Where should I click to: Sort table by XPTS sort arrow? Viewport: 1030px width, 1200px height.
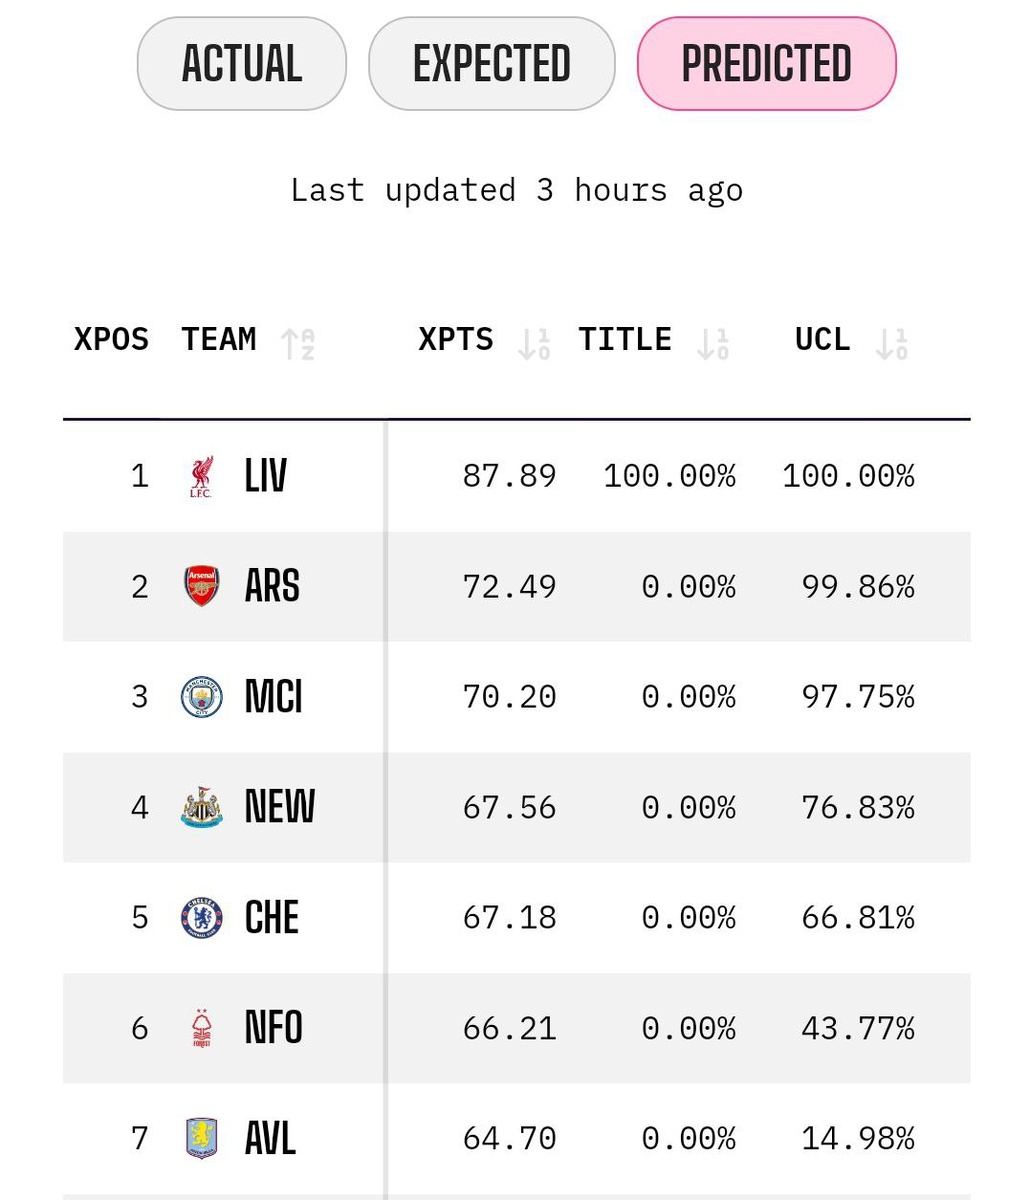click(534, 343)
